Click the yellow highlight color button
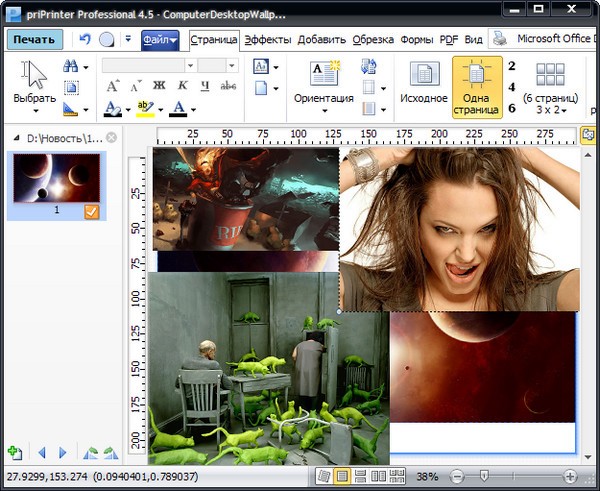Image resolution: width=600 pixels, height=491 pixels. click(144, 108)
